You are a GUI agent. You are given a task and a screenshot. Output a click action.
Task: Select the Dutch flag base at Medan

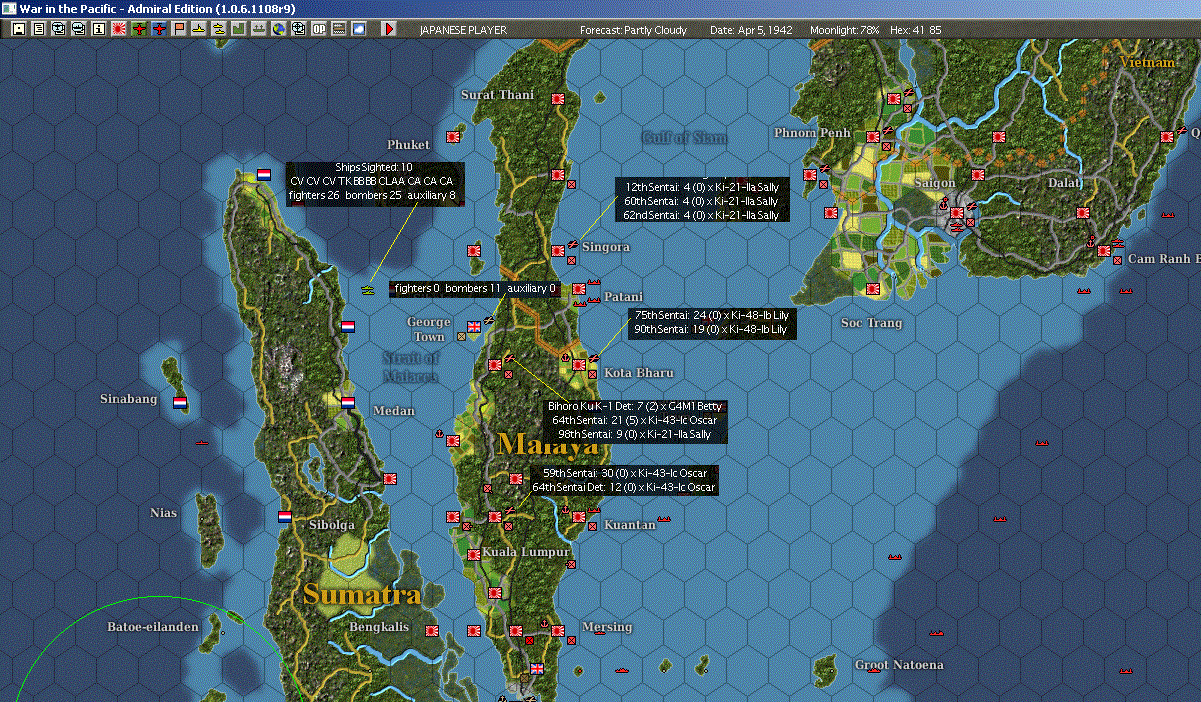coord(348,402)
